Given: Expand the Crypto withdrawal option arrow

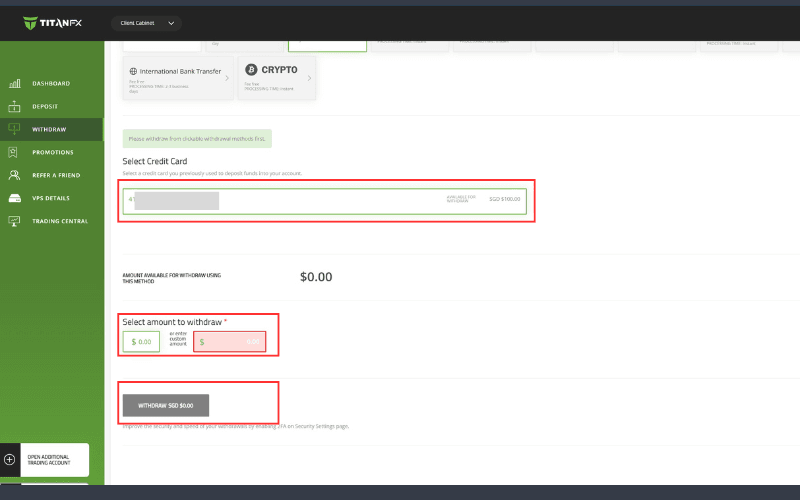Looking at the screenshot, I should (308, 77).
